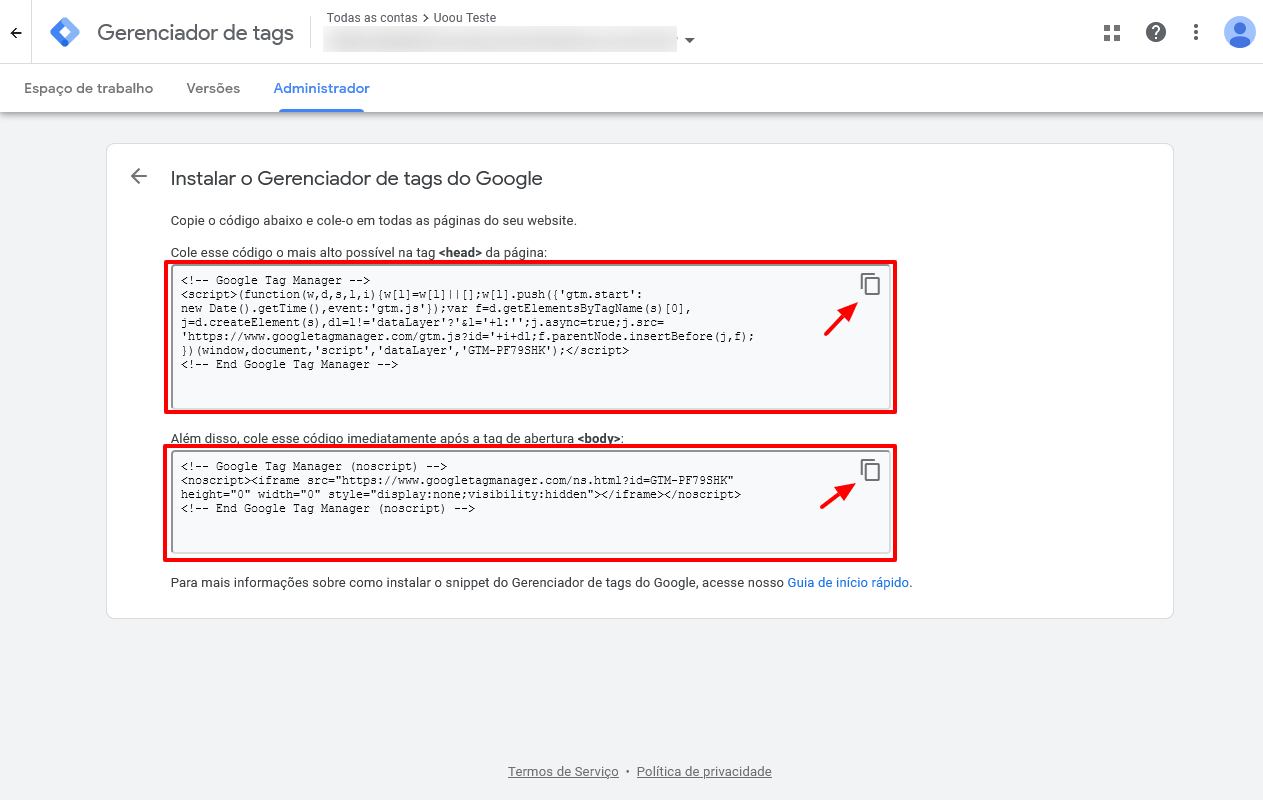Switch to Versões tab
Image resolution: width=1263 pixels, height=800 pixels.
[213, 88]
